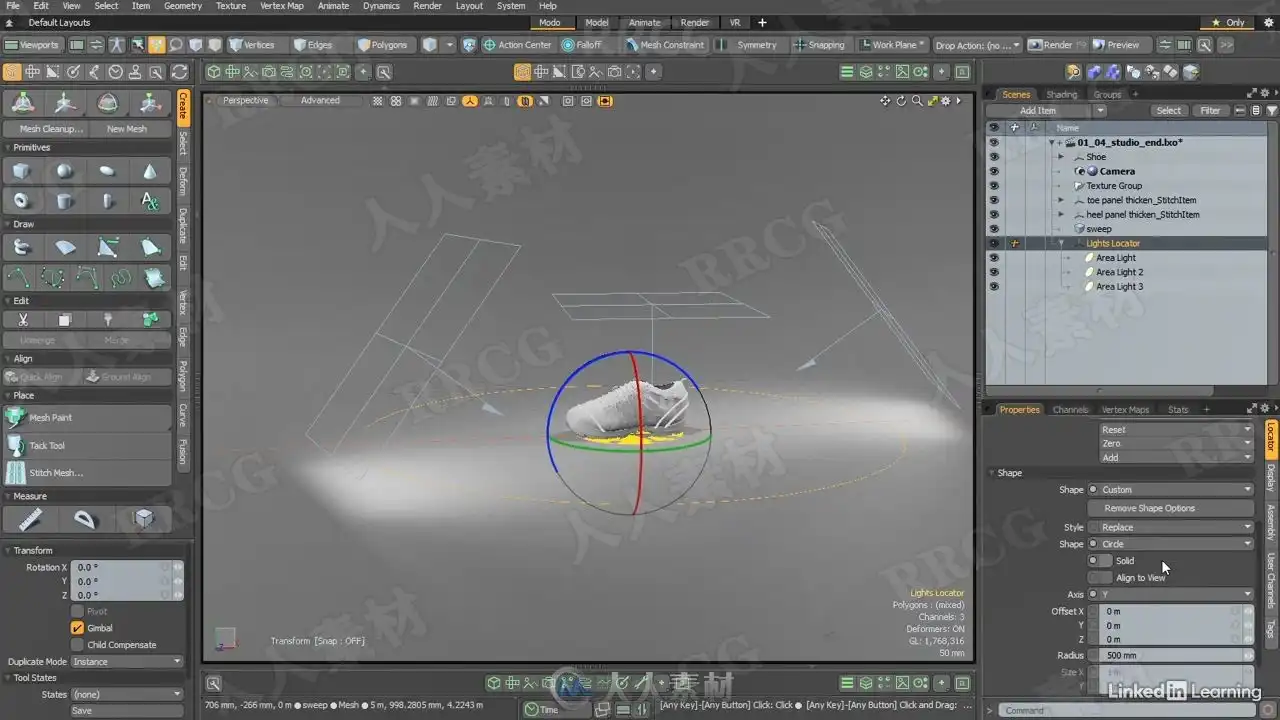Select the protractor measure tool
1280x720 pixels.
pyautogui.click(x=87, y=519)
